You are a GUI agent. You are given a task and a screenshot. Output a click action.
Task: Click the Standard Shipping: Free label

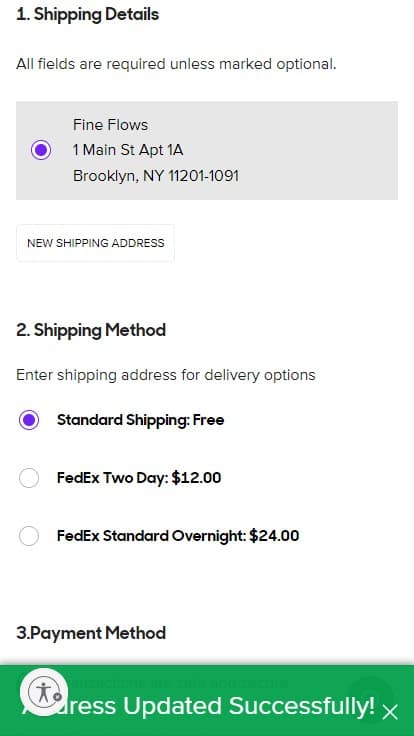(x=140, y=420)
